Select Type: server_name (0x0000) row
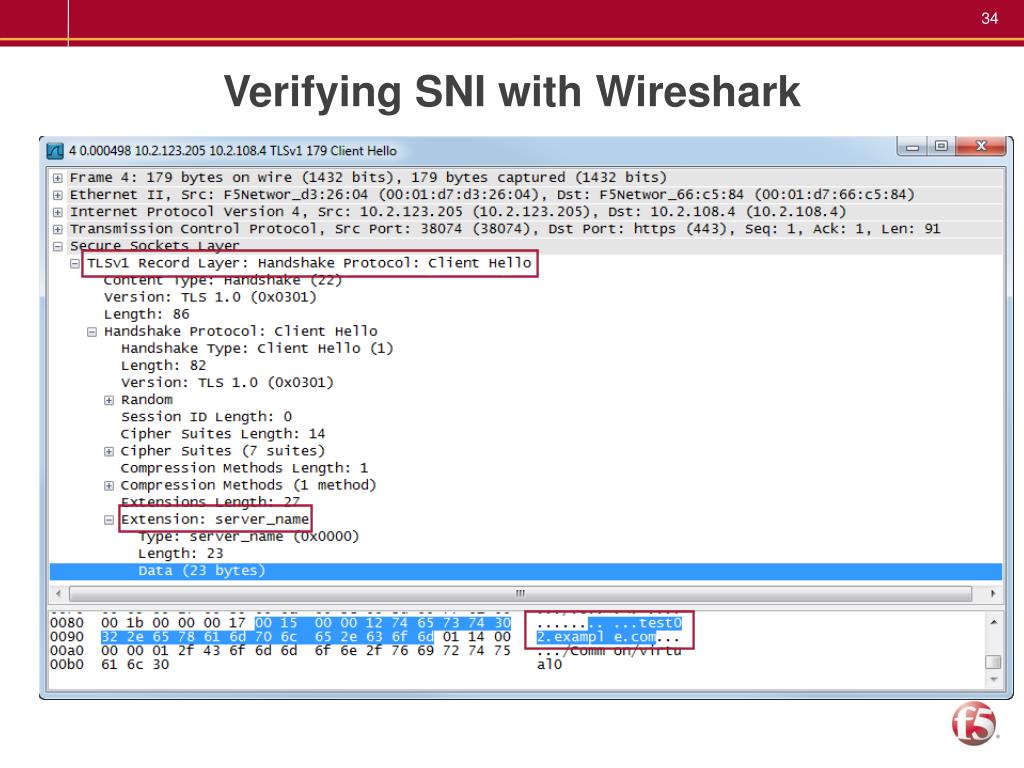Image resolution: width=1024 pixels, height=768 pixels. point(248,537)
